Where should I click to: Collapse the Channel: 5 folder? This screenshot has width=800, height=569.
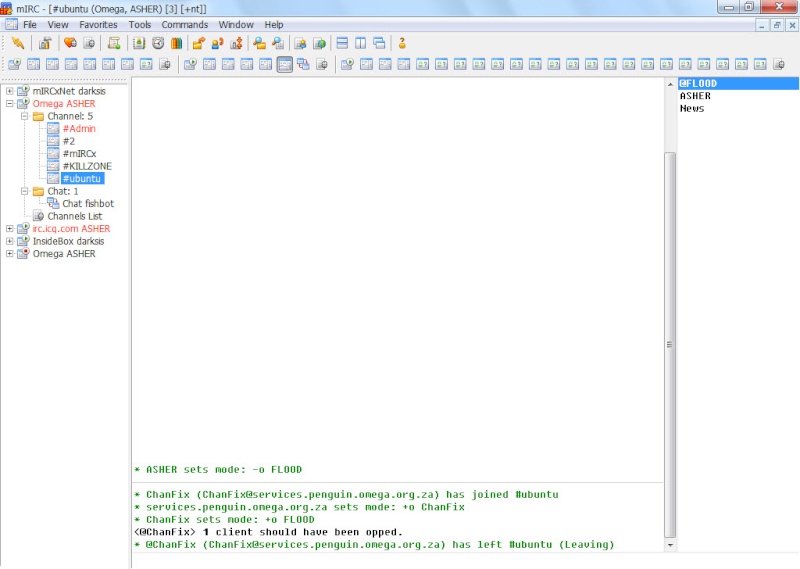click(24, 116)
